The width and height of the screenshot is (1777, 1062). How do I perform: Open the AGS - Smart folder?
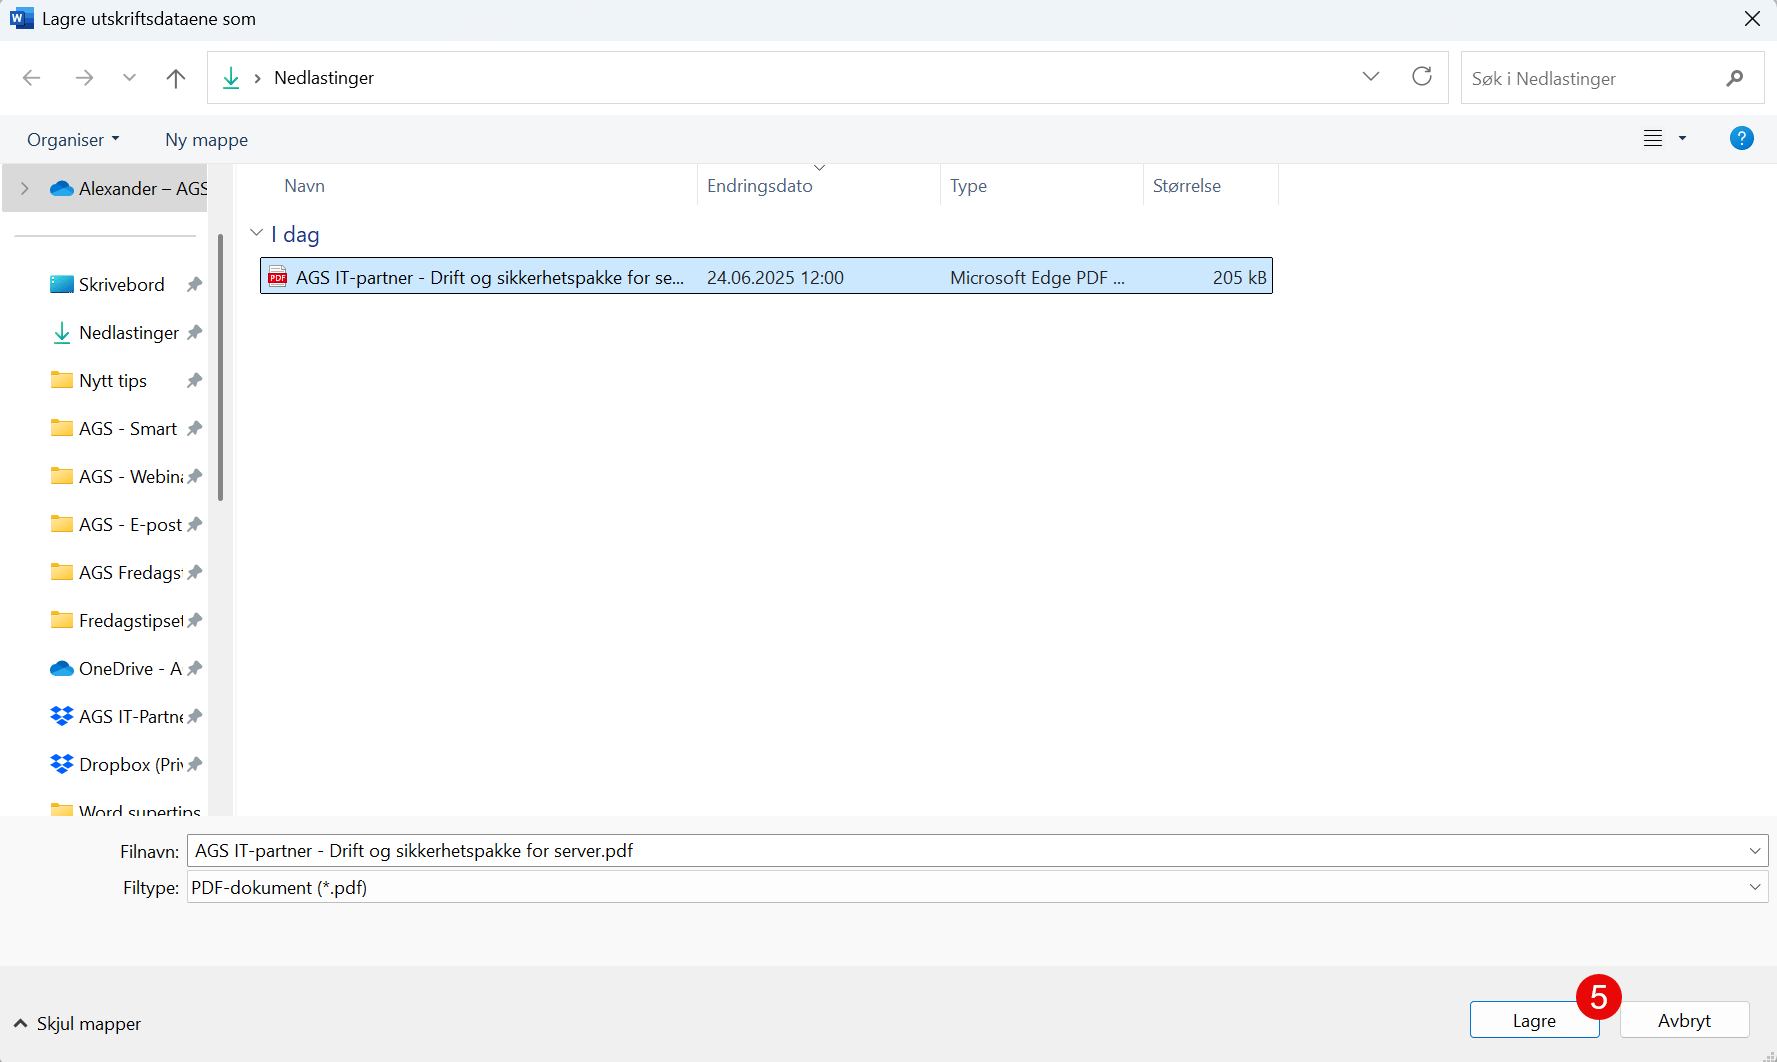pyautogui.click(x=114, y=429)
